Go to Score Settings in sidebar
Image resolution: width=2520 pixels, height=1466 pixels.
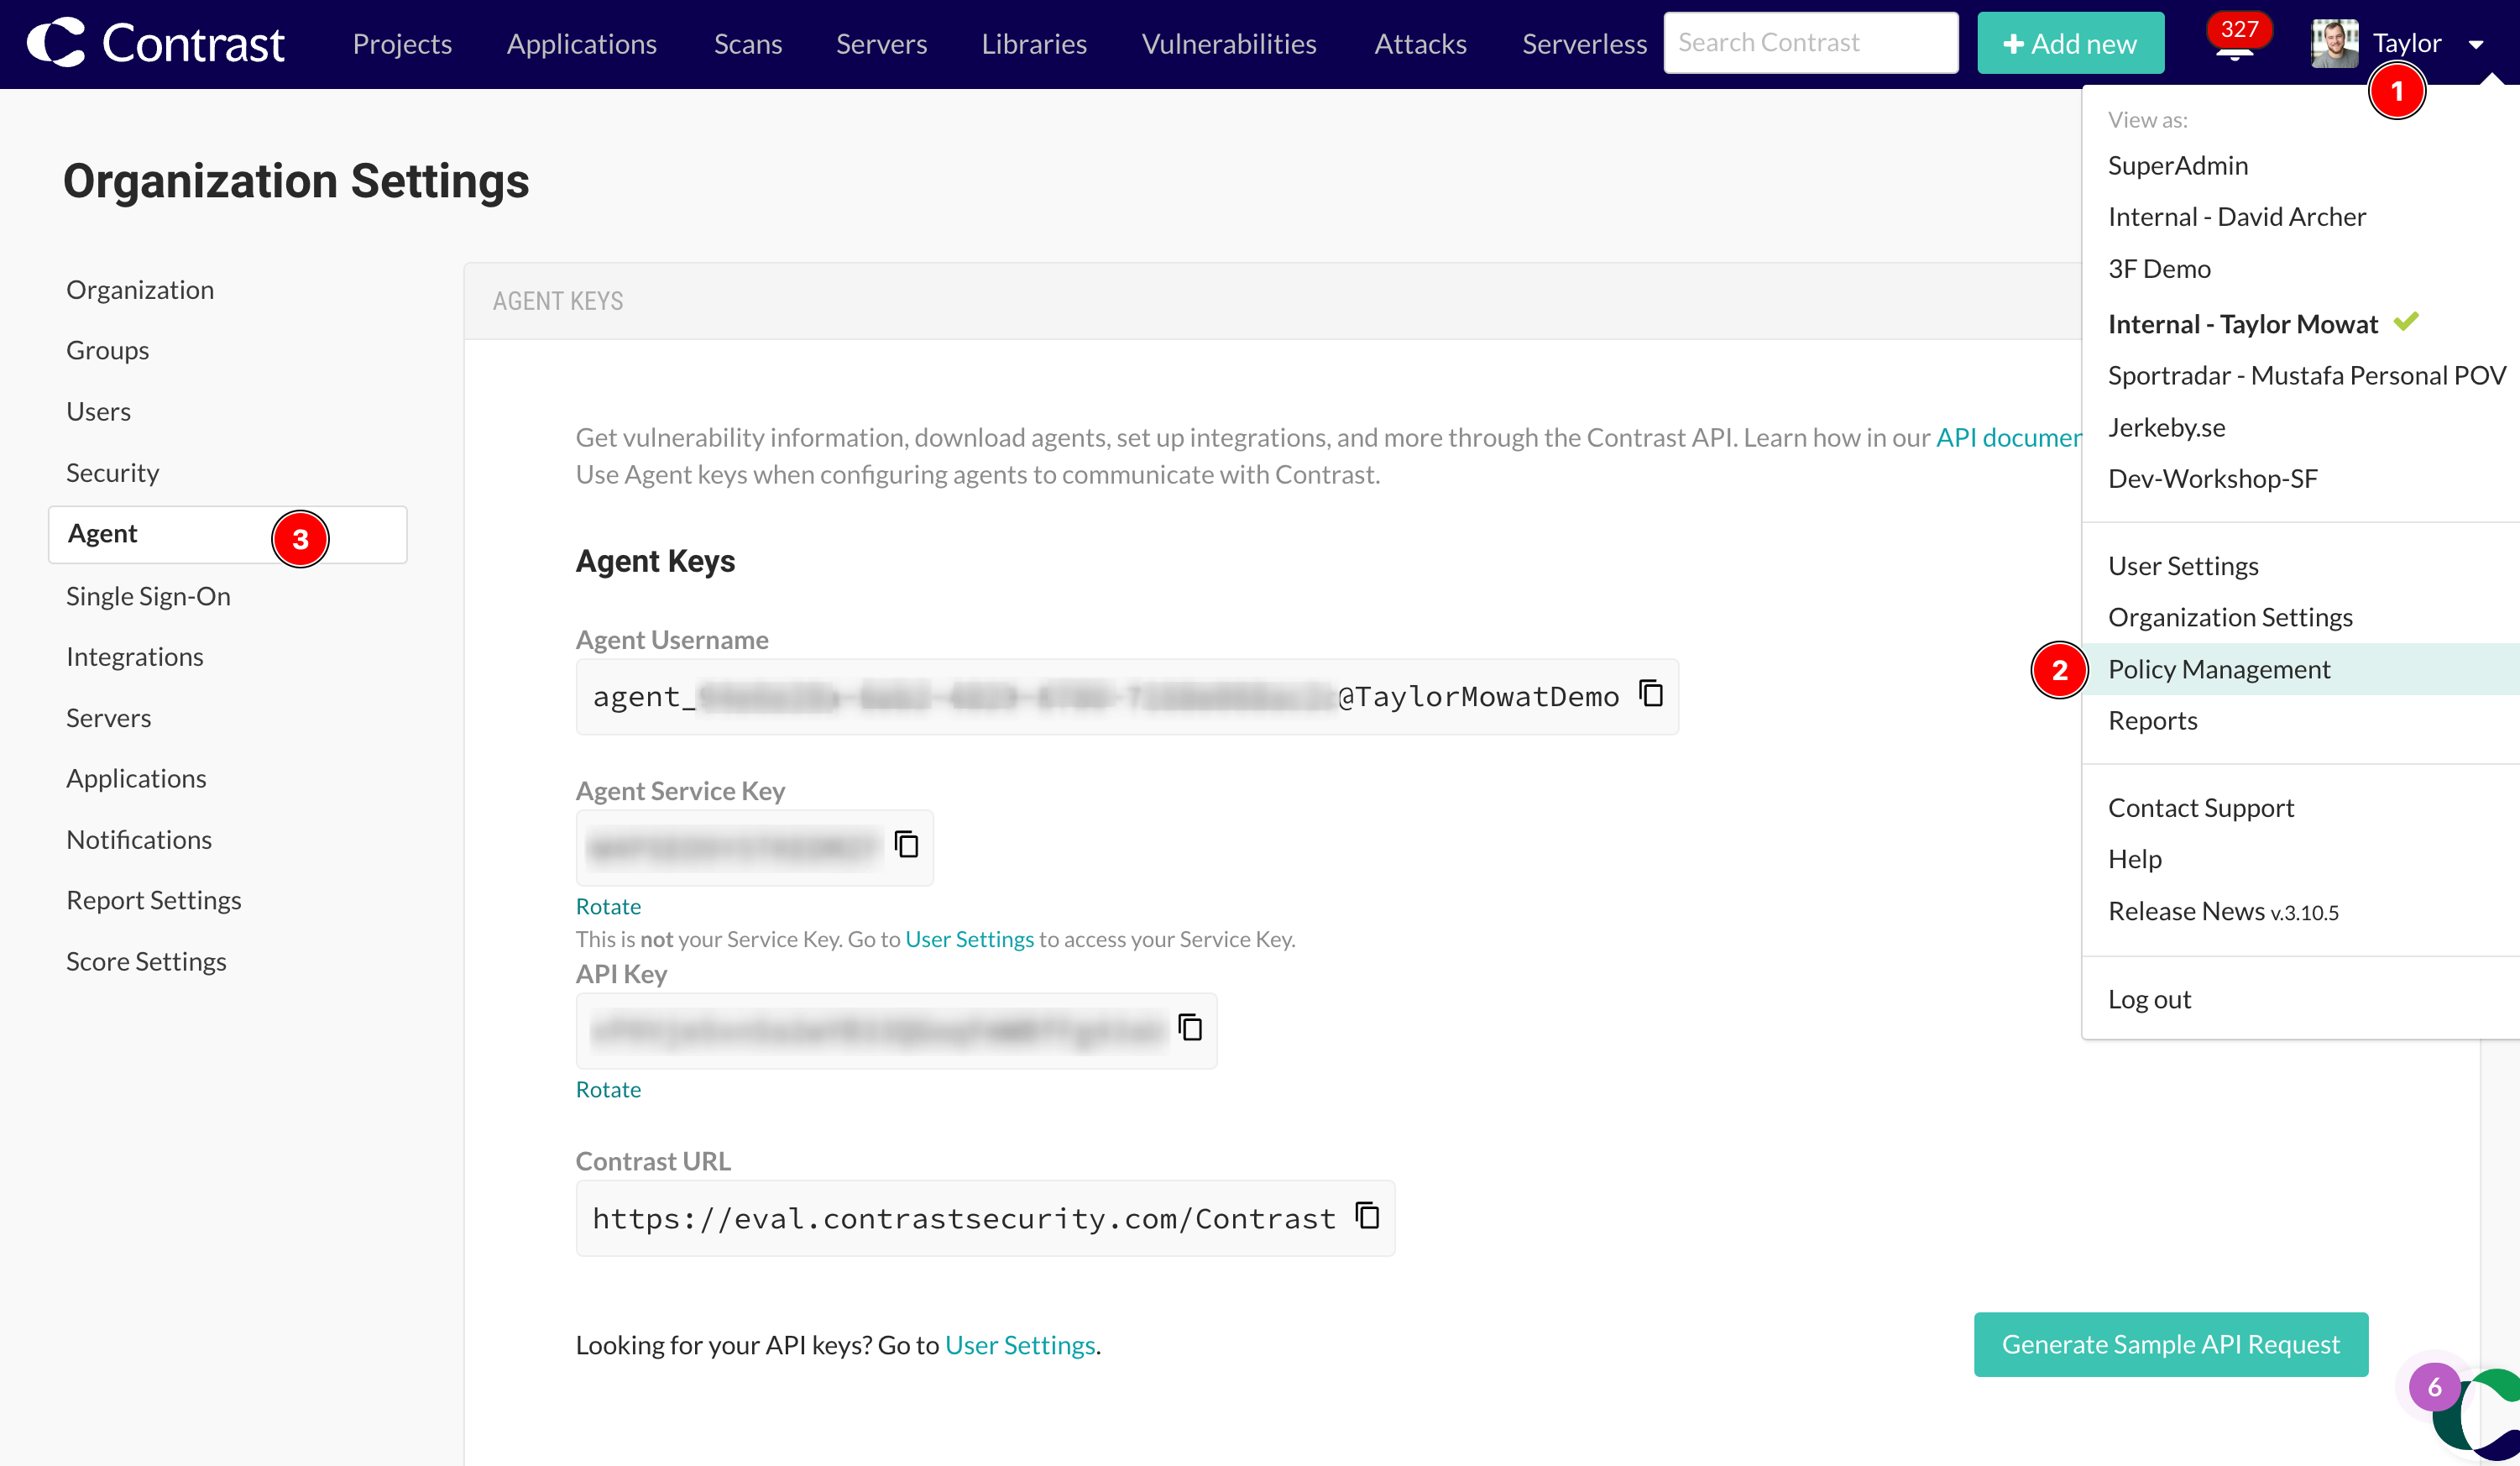tap(146, 961)
